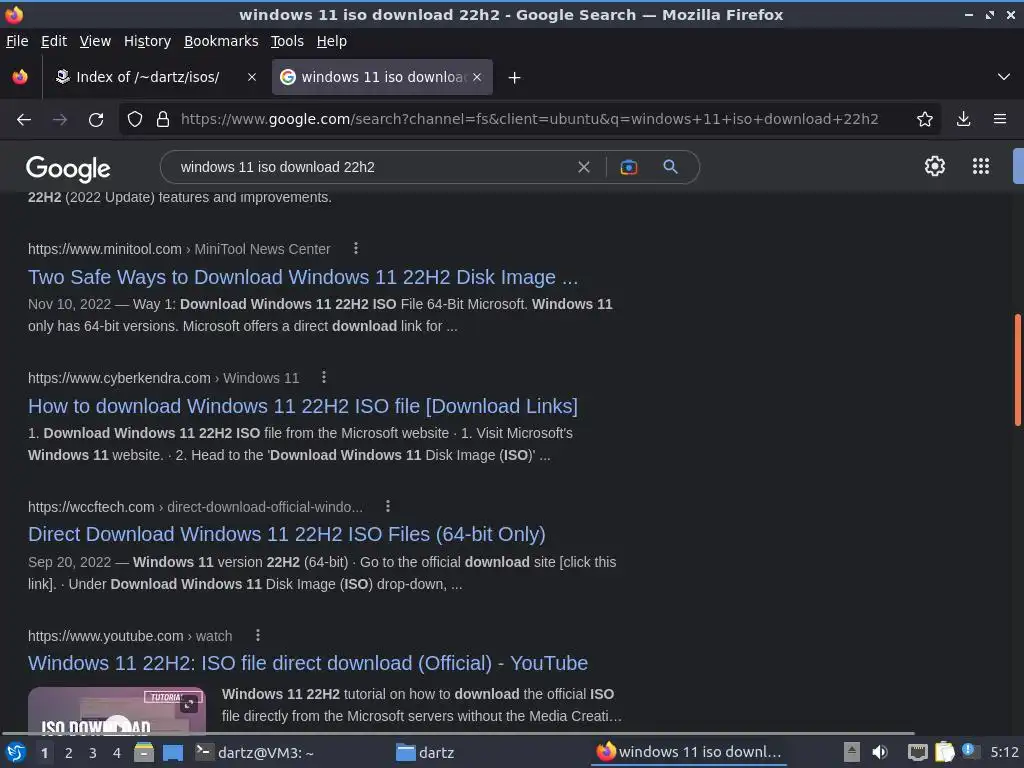Switch to workspace 1
The height and width of the screenshot is (768, 1024).
(44, 753)
